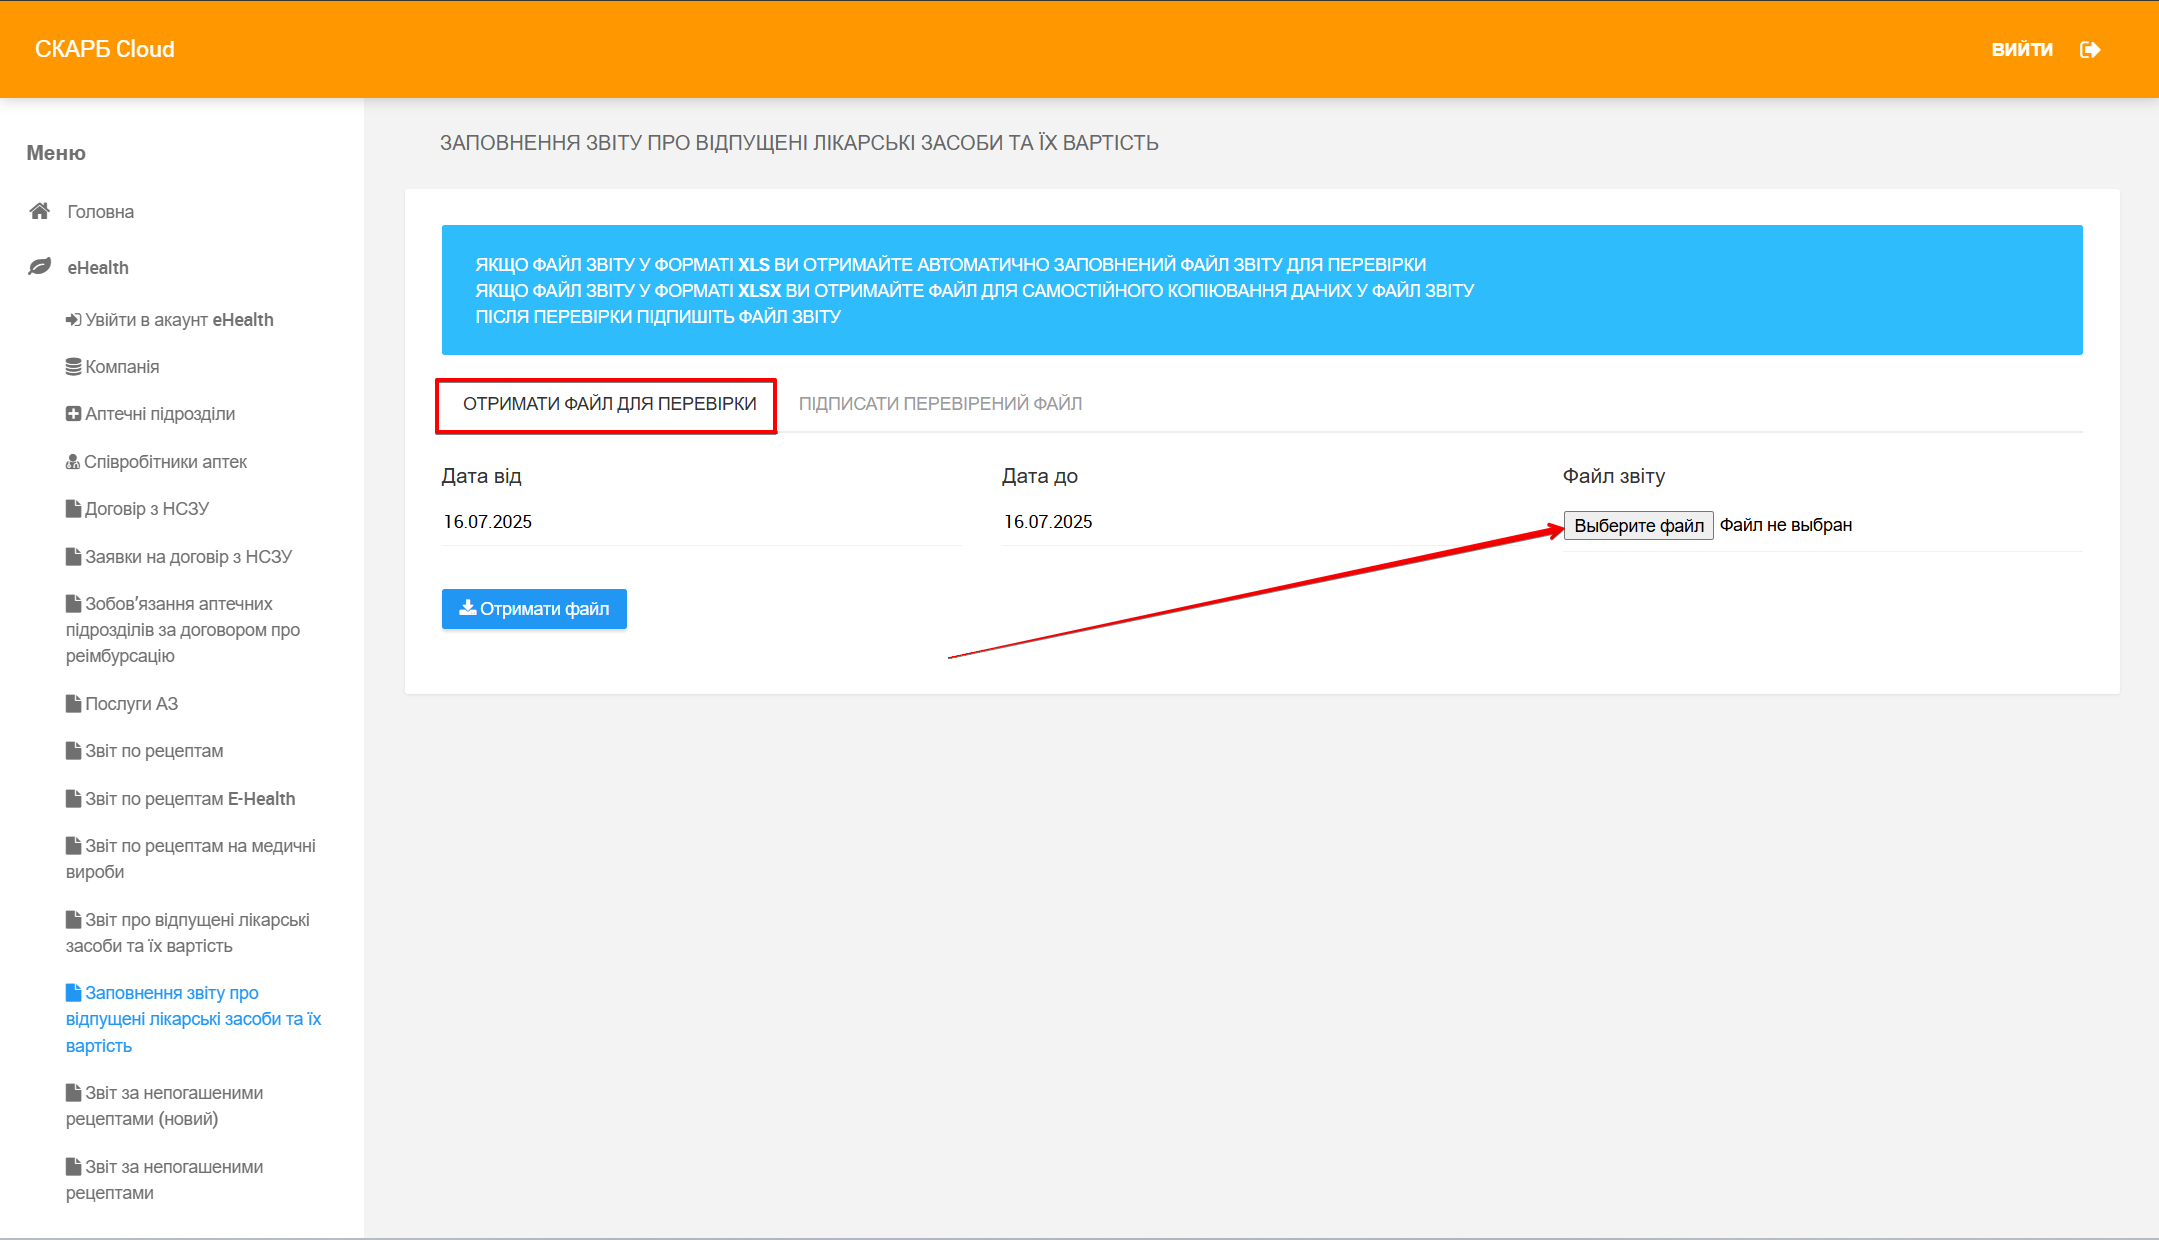Click the people icon for Співробітники аптек
The height and width of the screenshot is (1240, 2159).
tap(73, 462)
